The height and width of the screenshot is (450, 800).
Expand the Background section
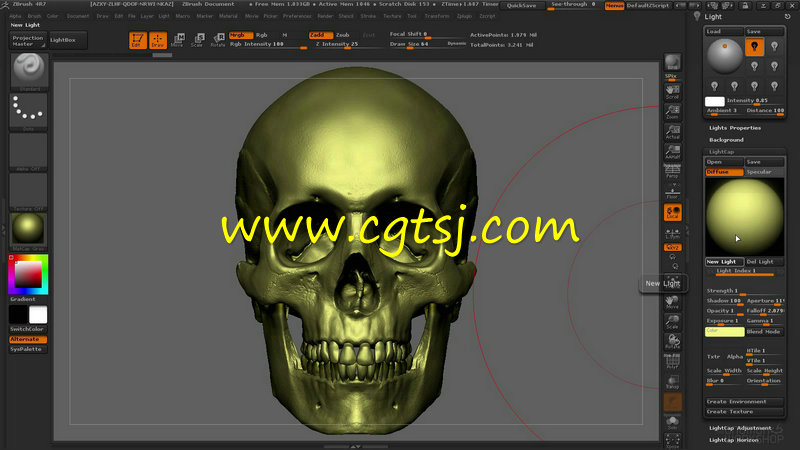click(726, 140)
